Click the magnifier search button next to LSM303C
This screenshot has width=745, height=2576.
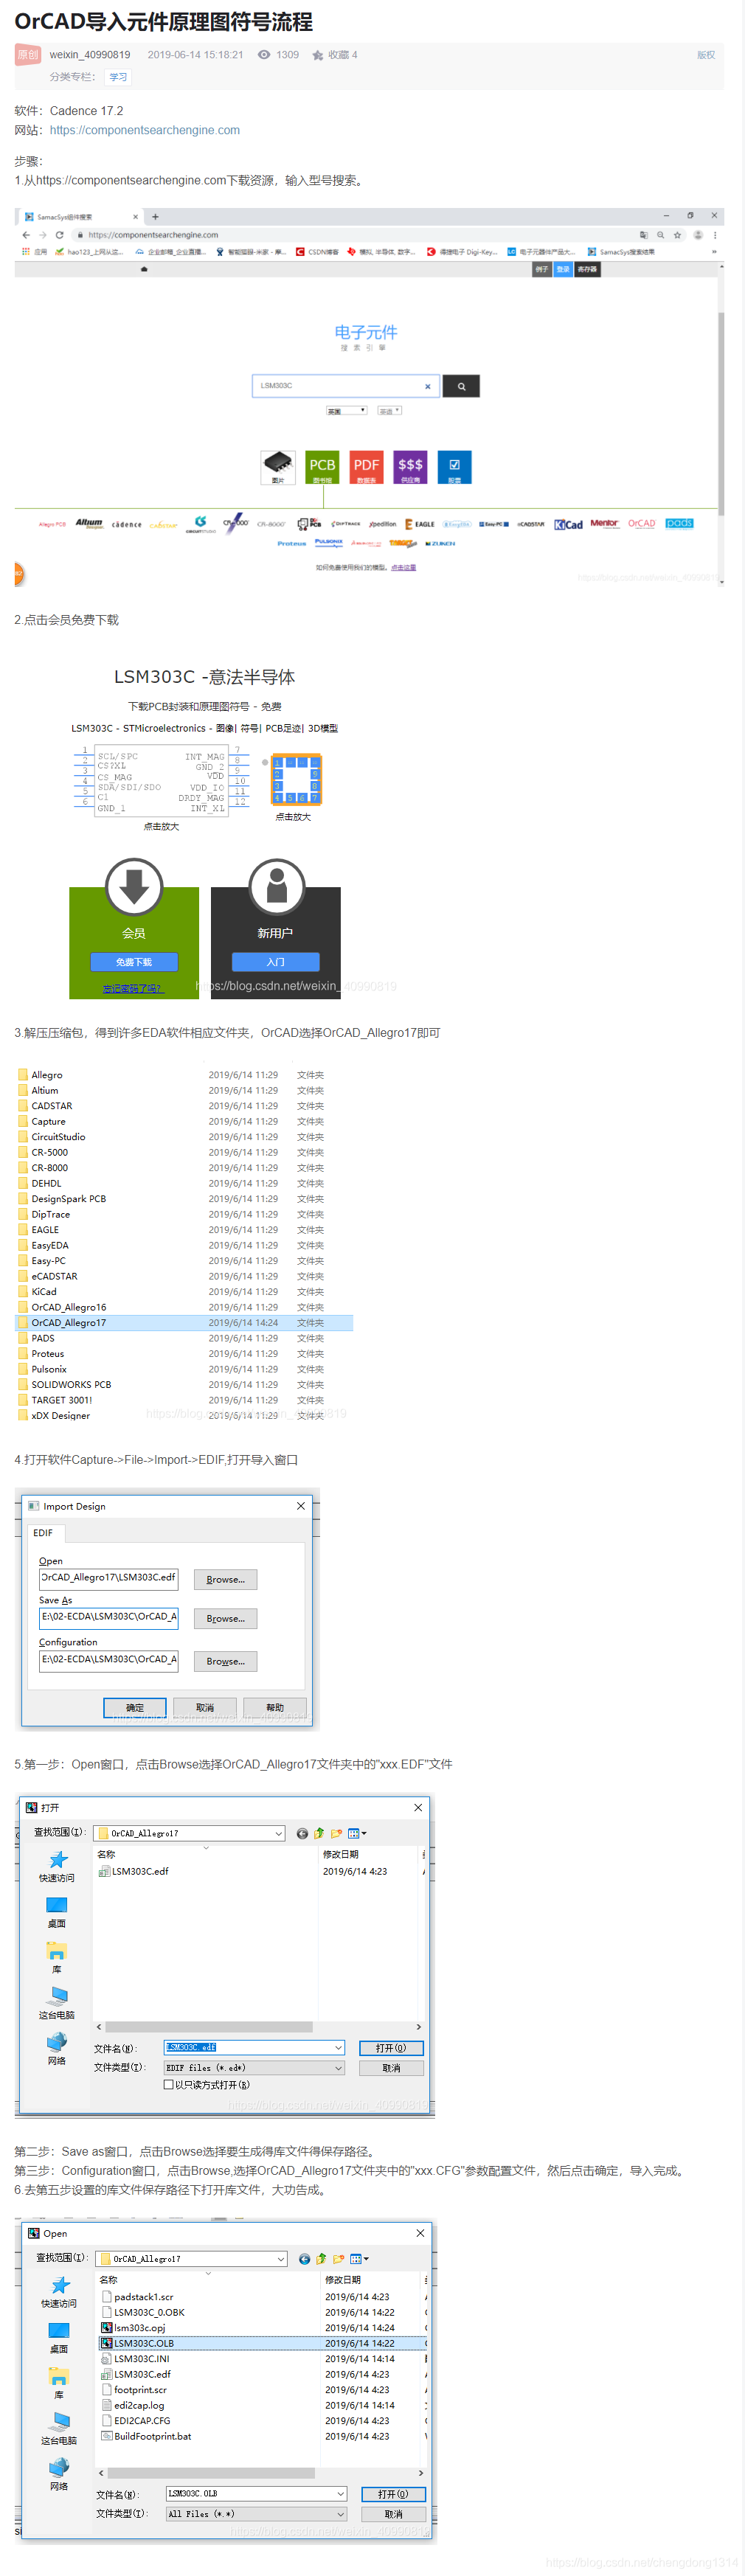461,386
